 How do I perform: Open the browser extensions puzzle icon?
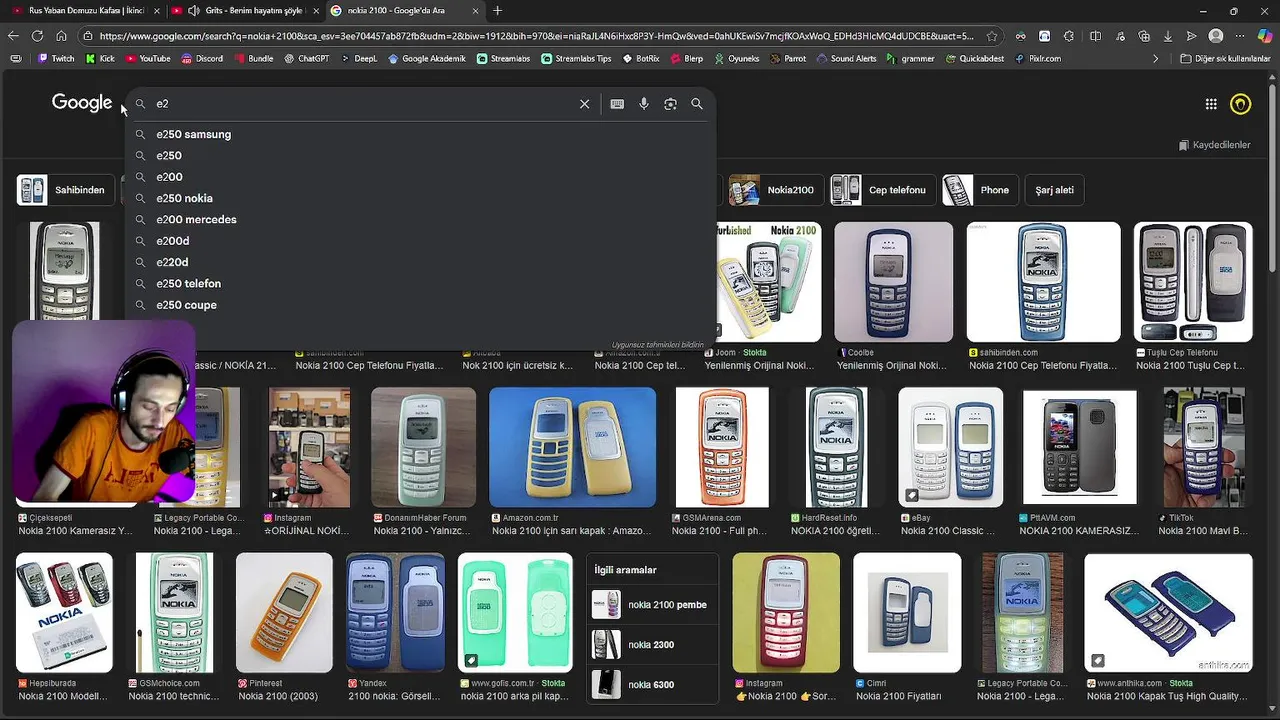click(1069, 36)
